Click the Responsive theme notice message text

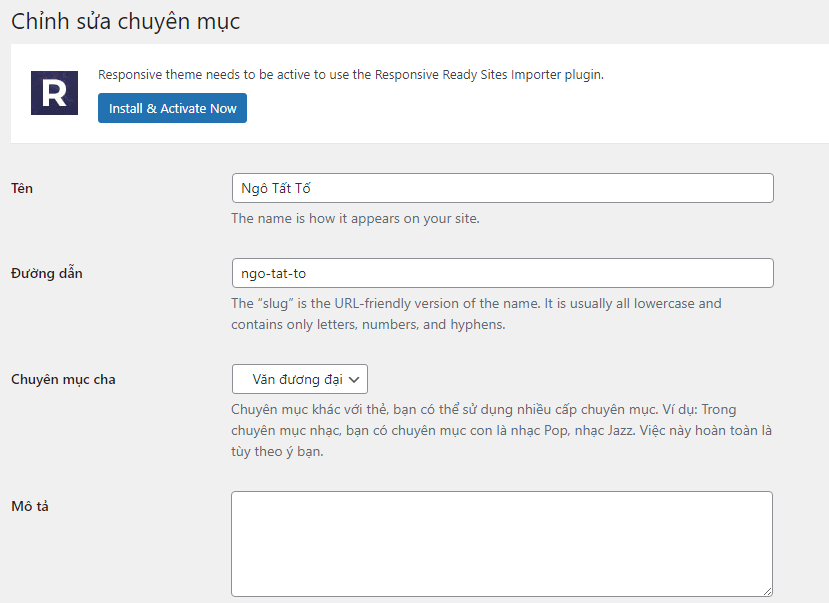(x=350, y=74)
